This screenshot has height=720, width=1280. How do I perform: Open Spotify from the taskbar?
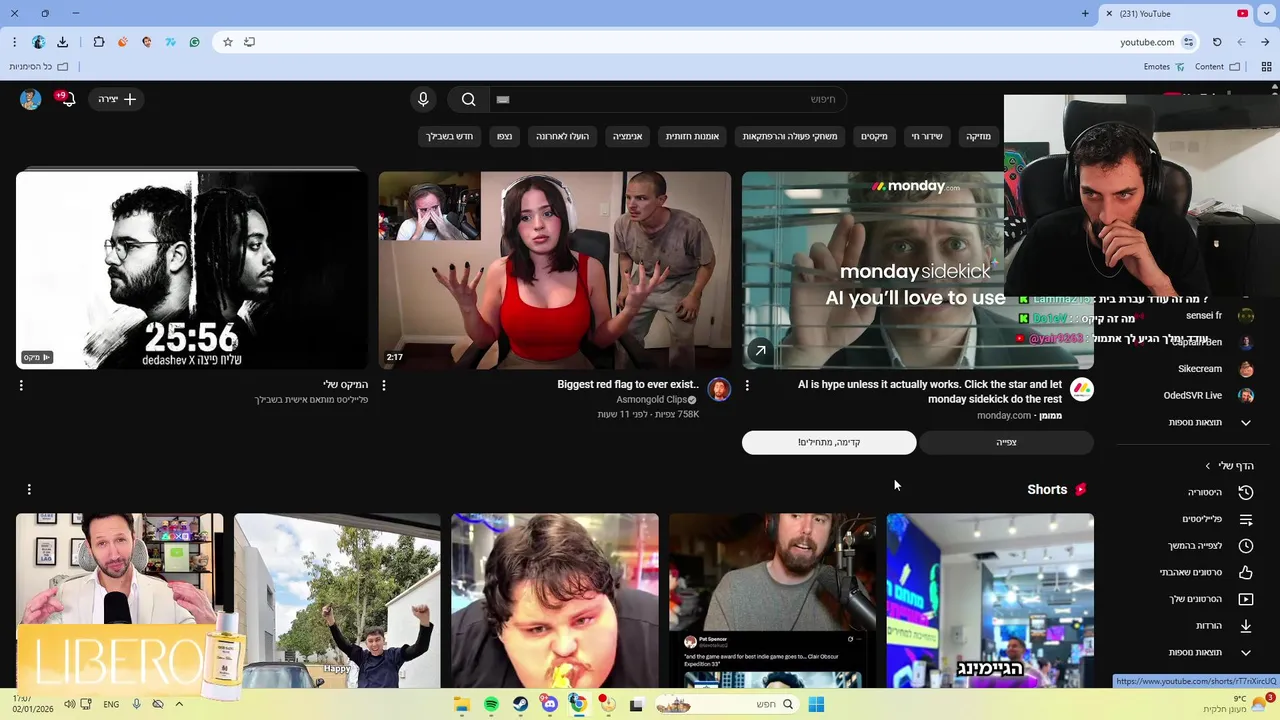pos(491,705)
